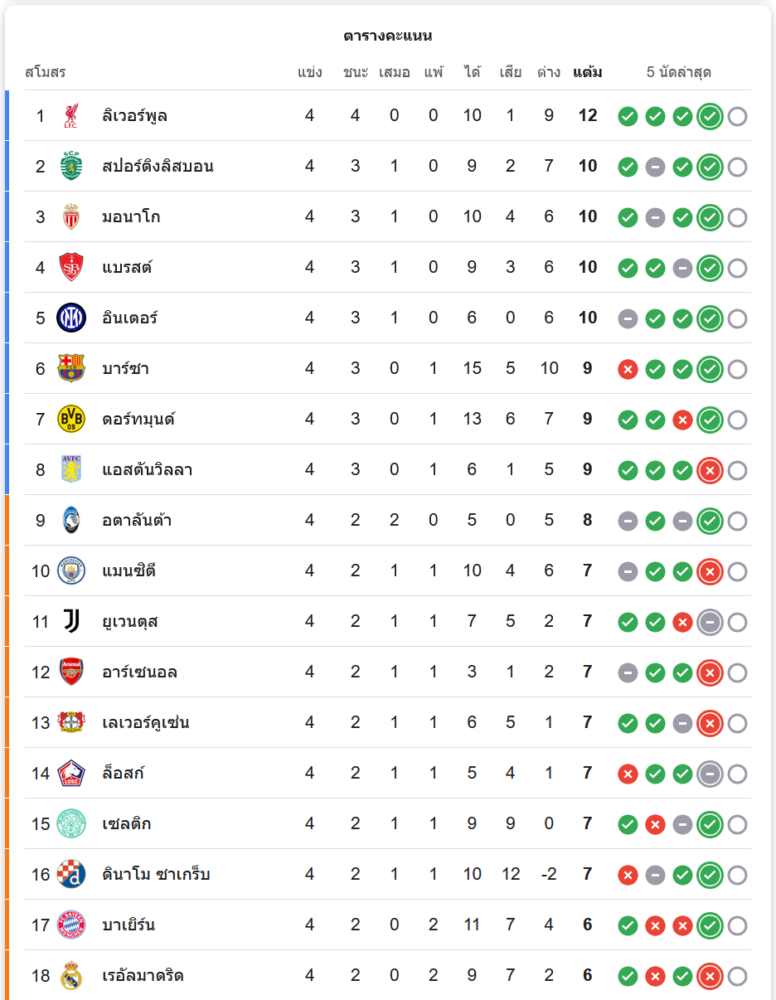Open the แมนซิตี้ team name link

click(129, 571)
